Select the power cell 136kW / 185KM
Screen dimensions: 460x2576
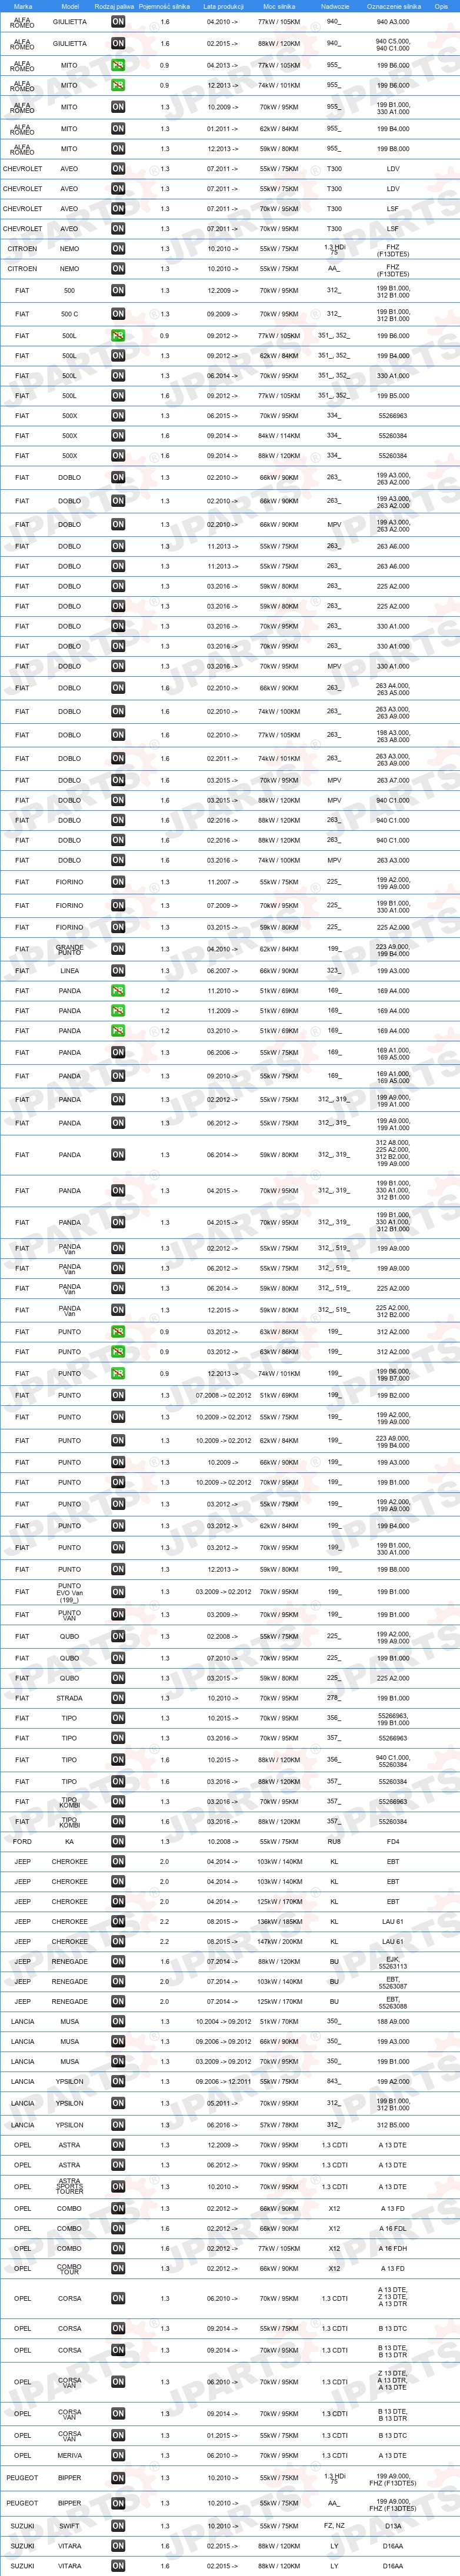(x=279, y=1921)
